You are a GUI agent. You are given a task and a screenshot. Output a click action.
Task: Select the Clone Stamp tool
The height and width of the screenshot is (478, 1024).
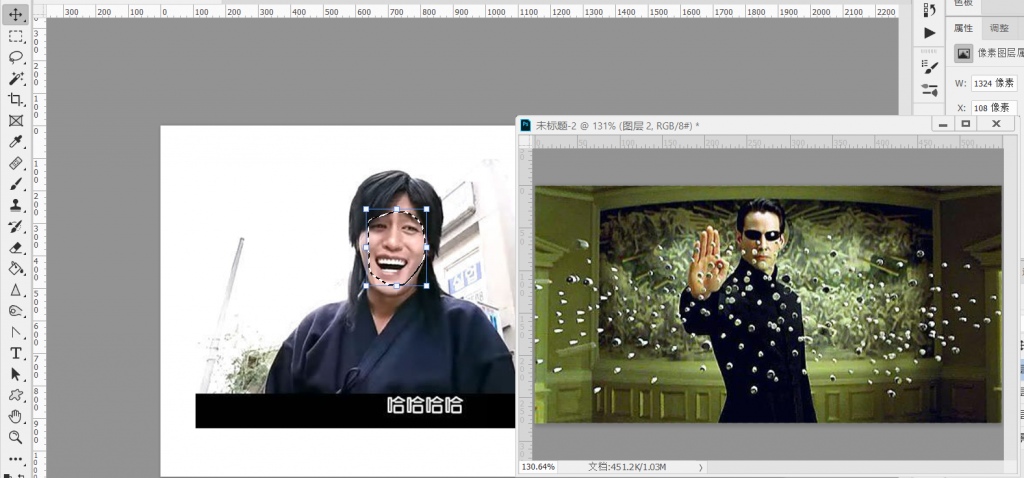pos(16,205)
